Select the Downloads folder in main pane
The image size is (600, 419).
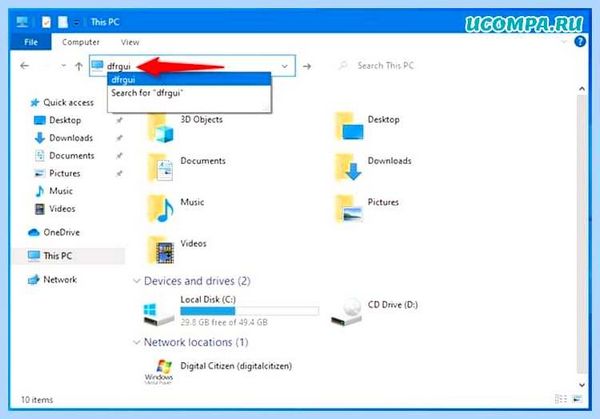(373, 167)
